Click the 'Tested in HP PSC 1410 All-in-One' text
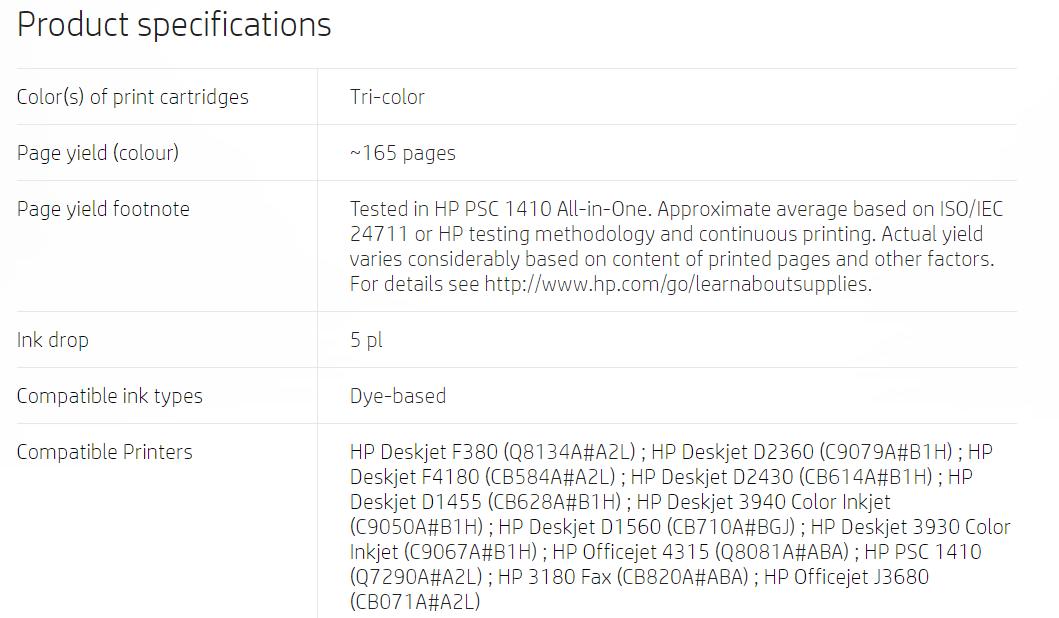1059x618 pixels. tap(499, 209)
